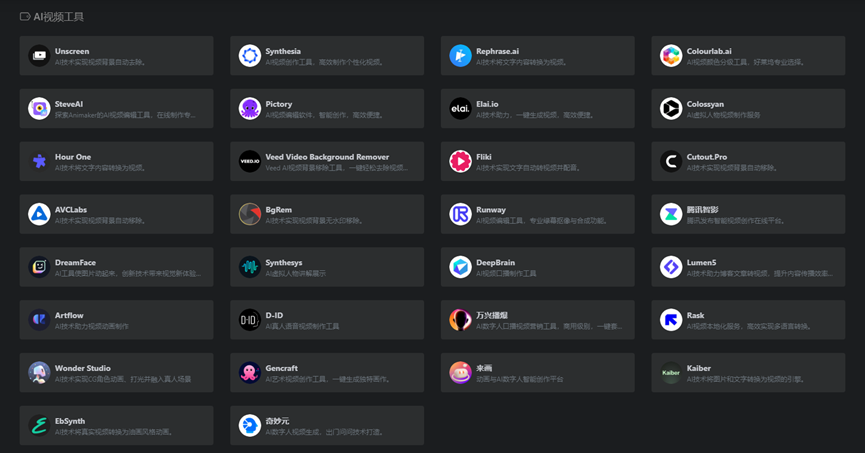This screenshot has height=453, width=865.
Task: Open the 万兴播爆 title link
Action: point(492,315)
